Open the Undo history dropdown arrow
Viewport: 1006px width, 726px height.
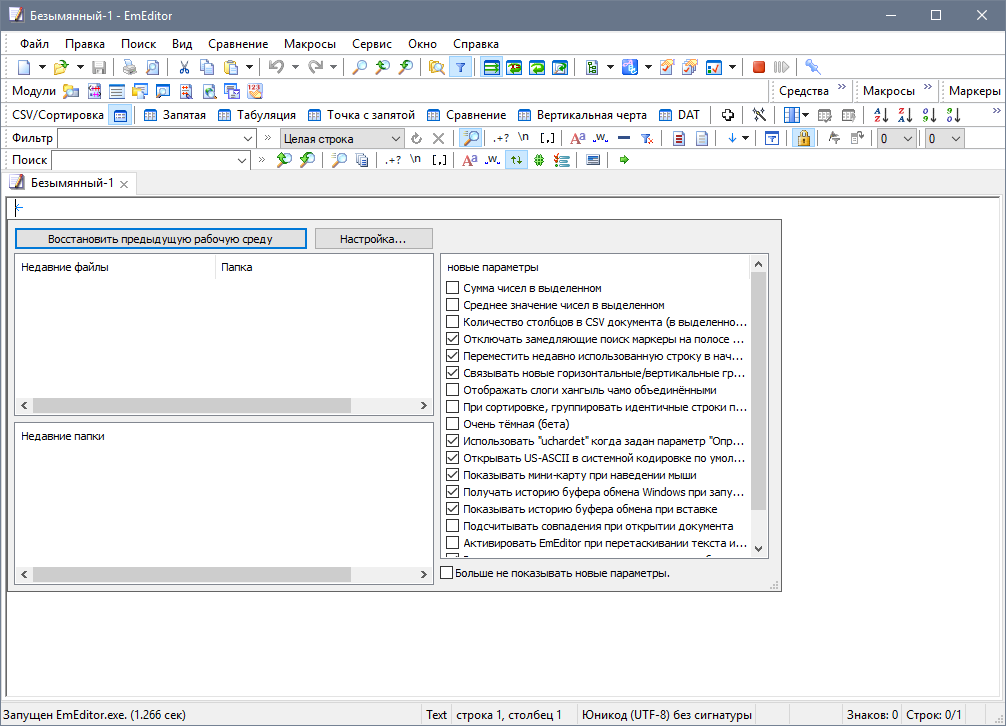click(294, 67)
